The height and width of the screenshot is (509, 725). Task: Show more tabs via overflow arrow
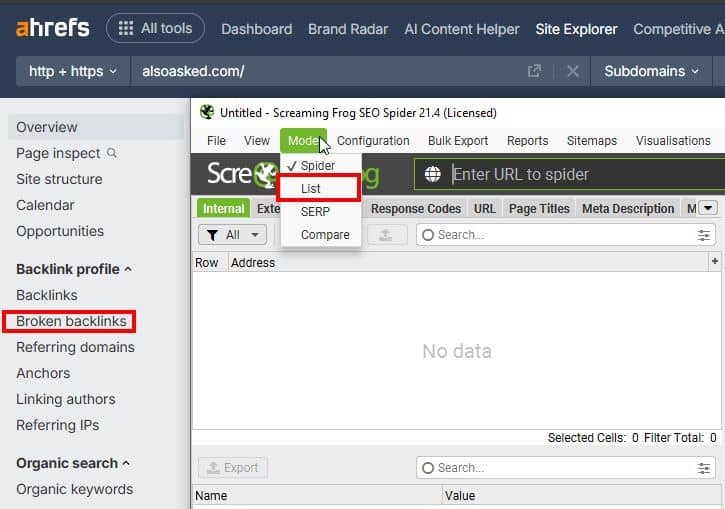(x=708, y=208)
